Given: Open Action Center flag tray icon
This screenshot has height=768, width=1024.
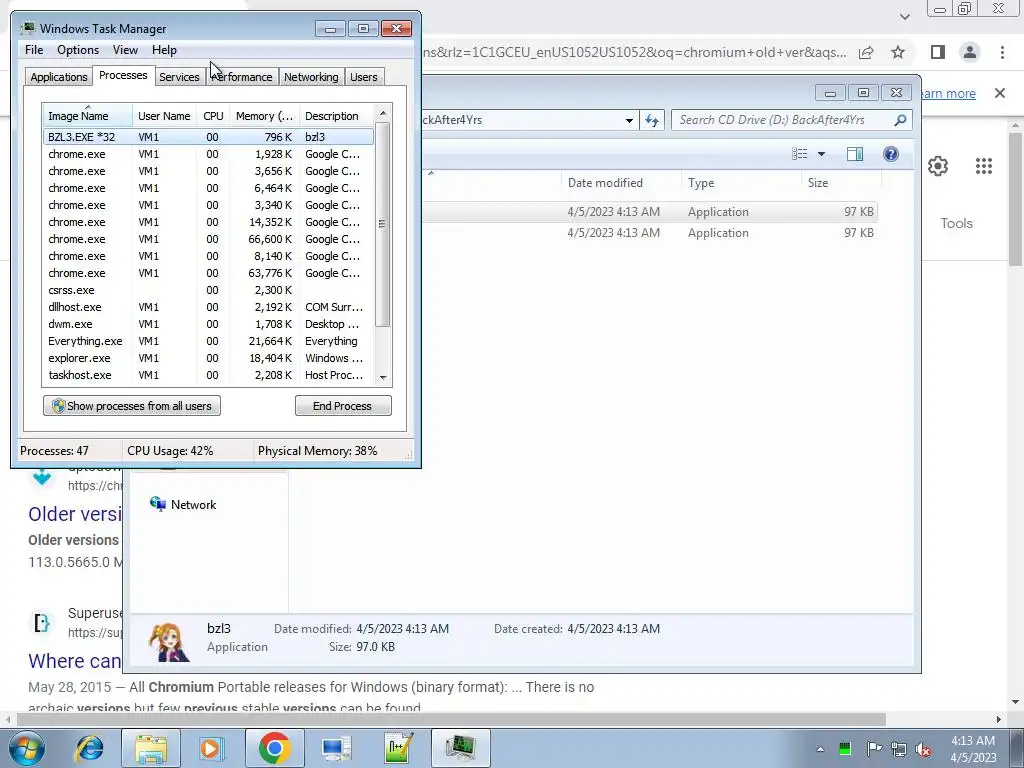Looking at the screenshot, I should [874, 748].
